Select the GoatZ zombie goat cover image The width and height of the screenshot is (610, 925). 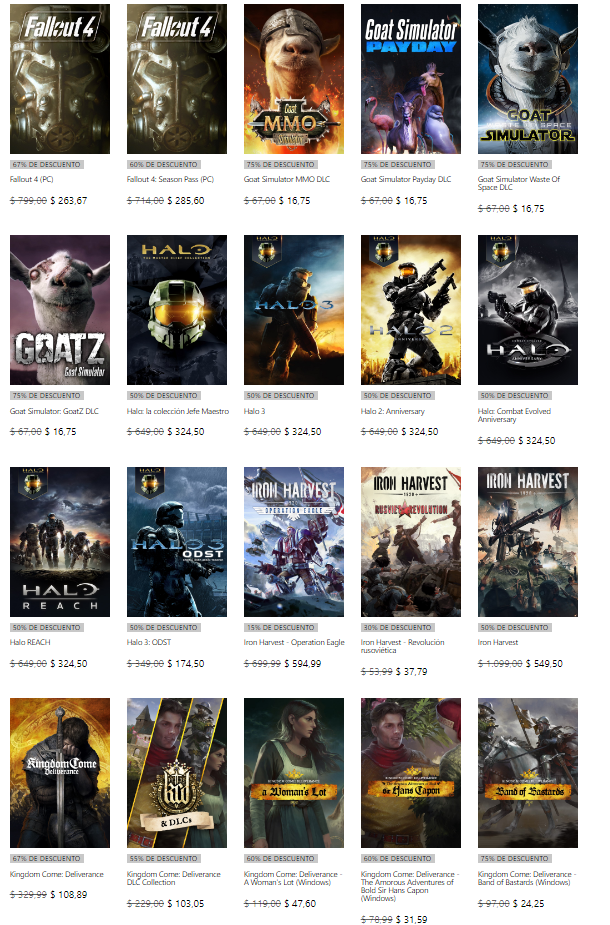[x=59, y=310]
